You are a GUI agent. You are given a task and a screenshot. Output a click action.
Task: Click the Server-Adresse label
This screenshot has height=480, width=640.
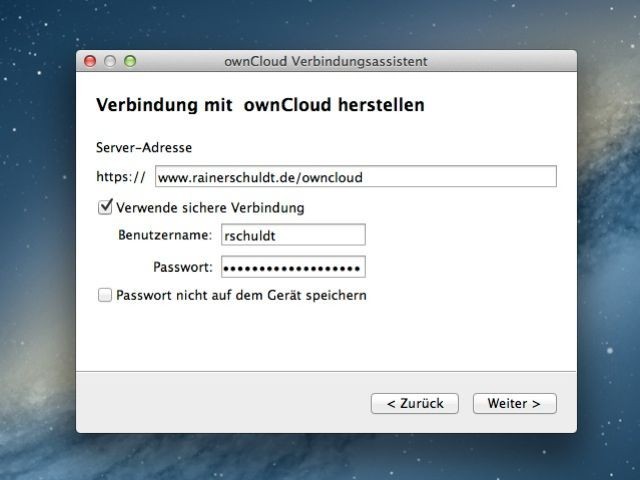(x=144, y=147)
